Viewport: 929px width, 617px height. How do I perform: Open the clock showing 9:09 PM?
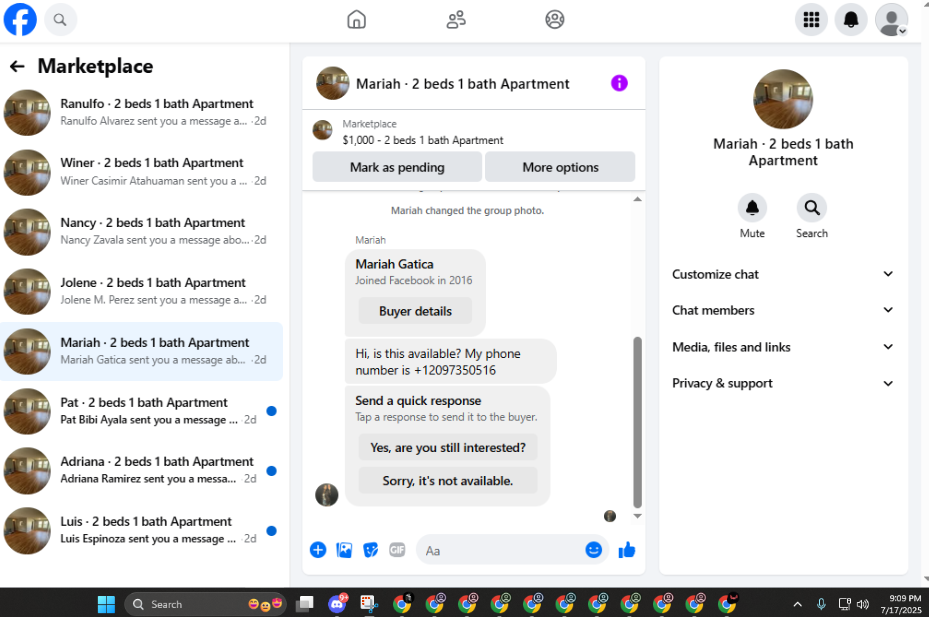click(x=901, y=604)
